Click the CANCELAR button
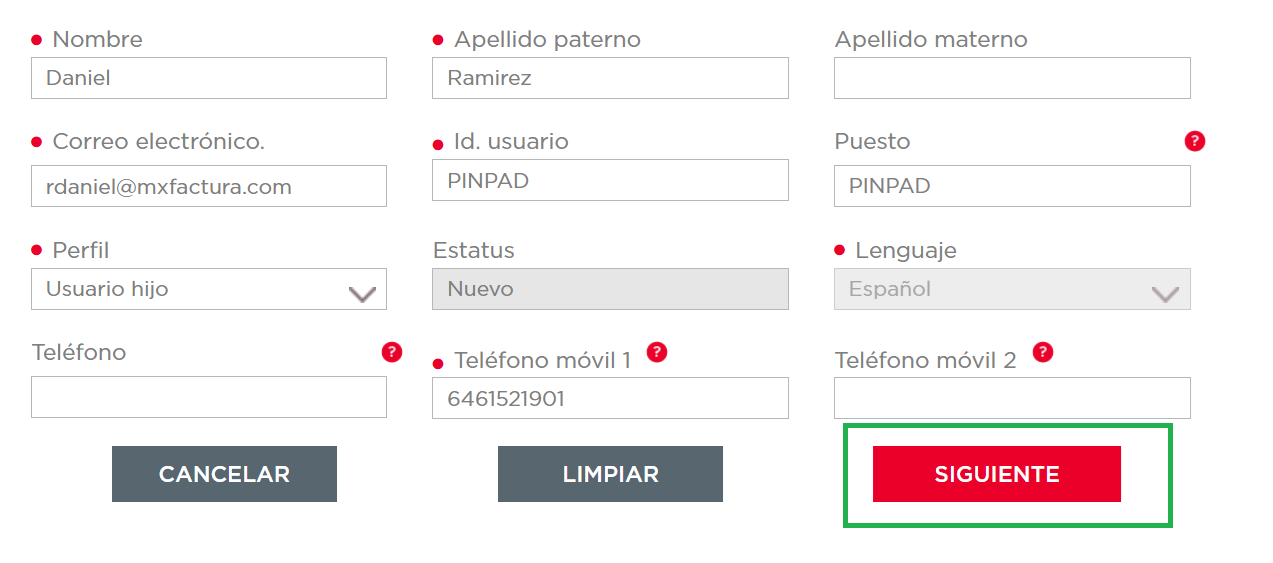1273x563 pixels. (224, 474)
